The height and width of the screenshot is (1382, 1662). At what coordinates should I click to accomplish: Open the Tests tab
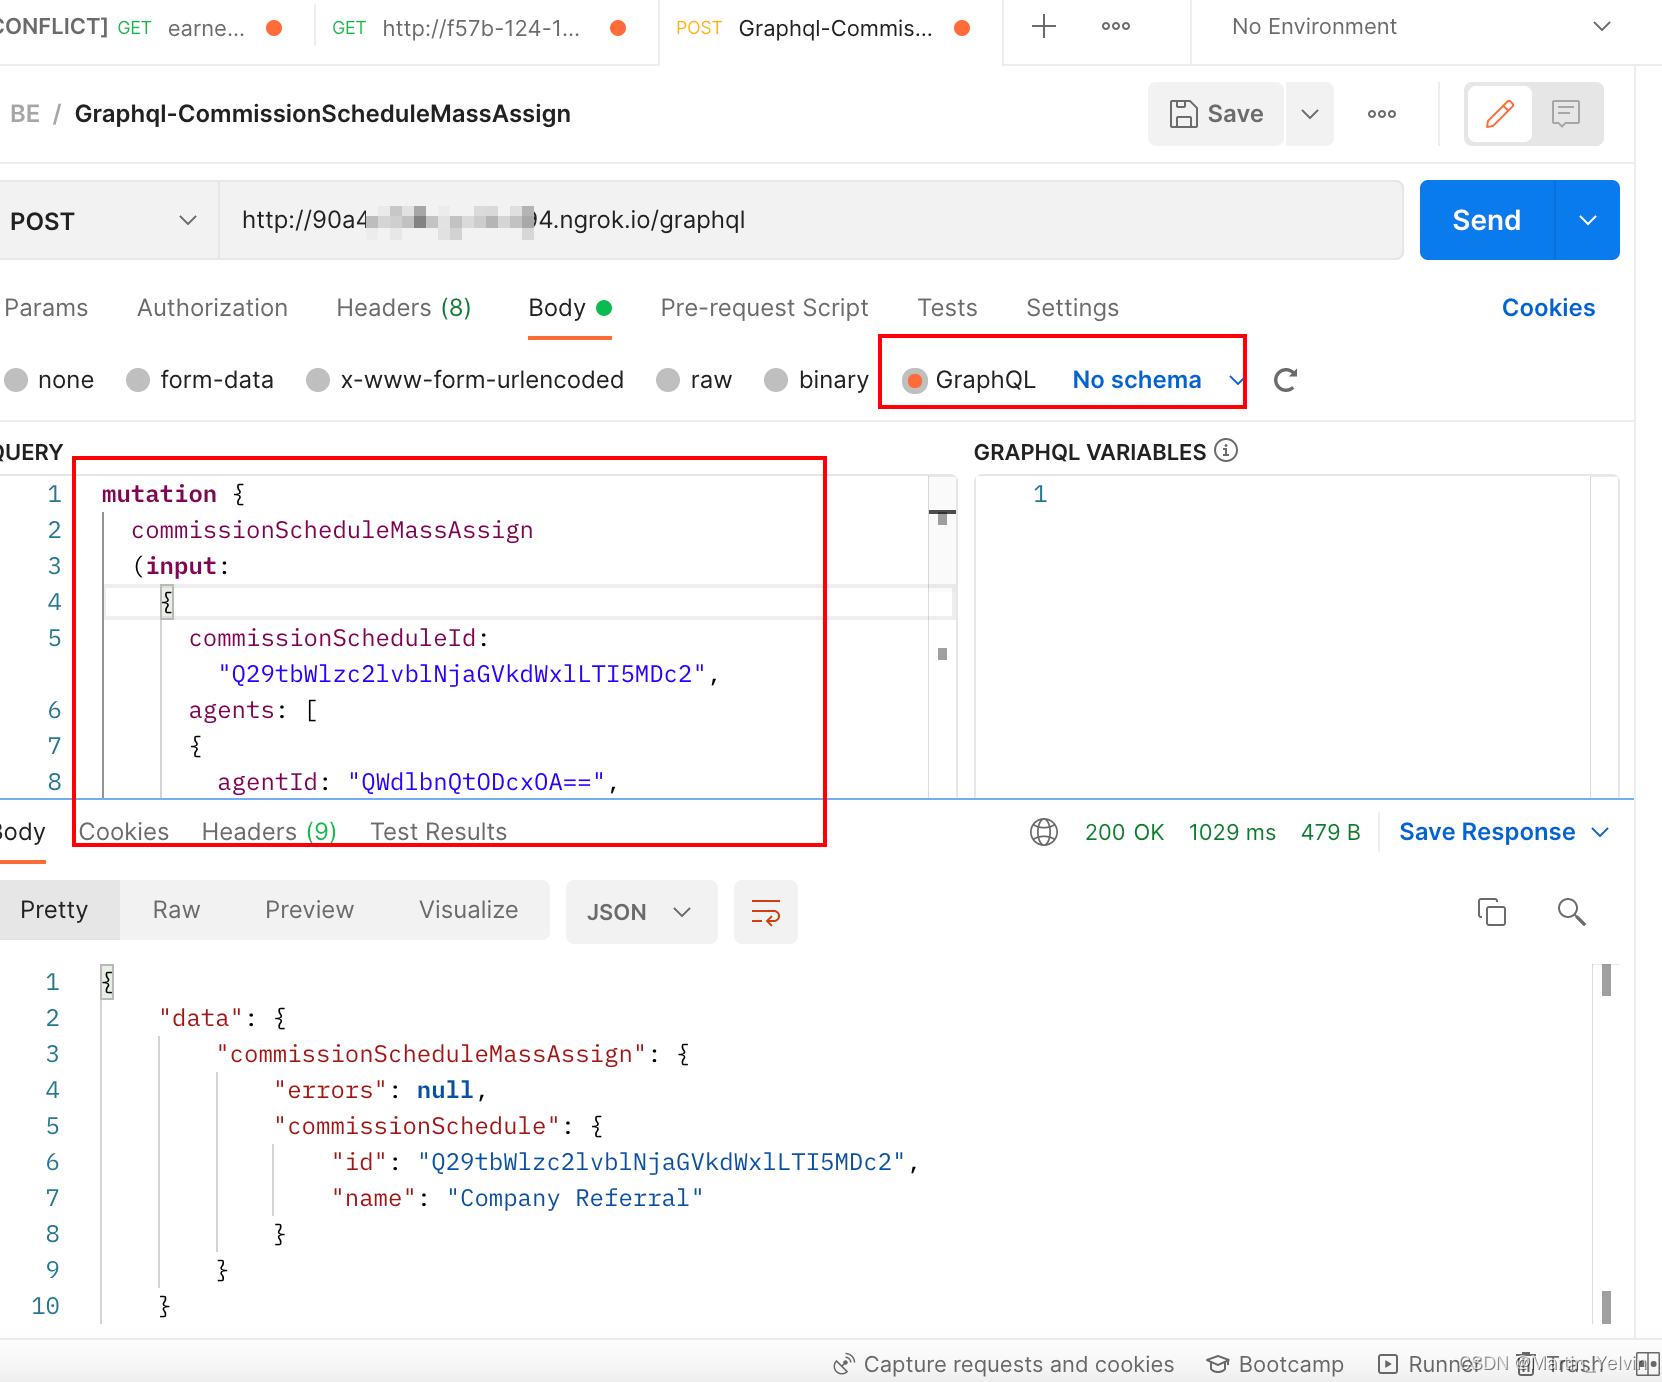947,308
